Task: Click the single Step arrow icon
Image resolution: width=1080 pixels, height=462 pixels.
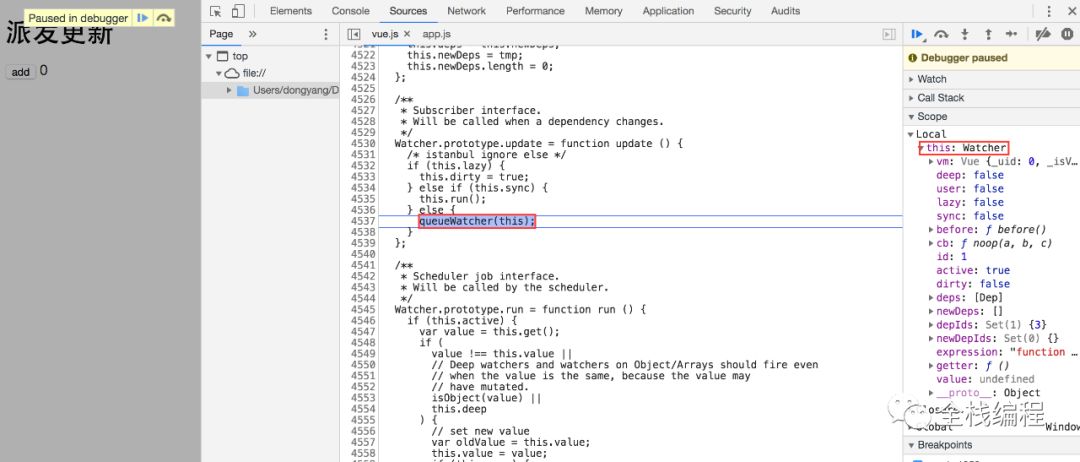Action: pyautogui.click(x=1011, y=34)
